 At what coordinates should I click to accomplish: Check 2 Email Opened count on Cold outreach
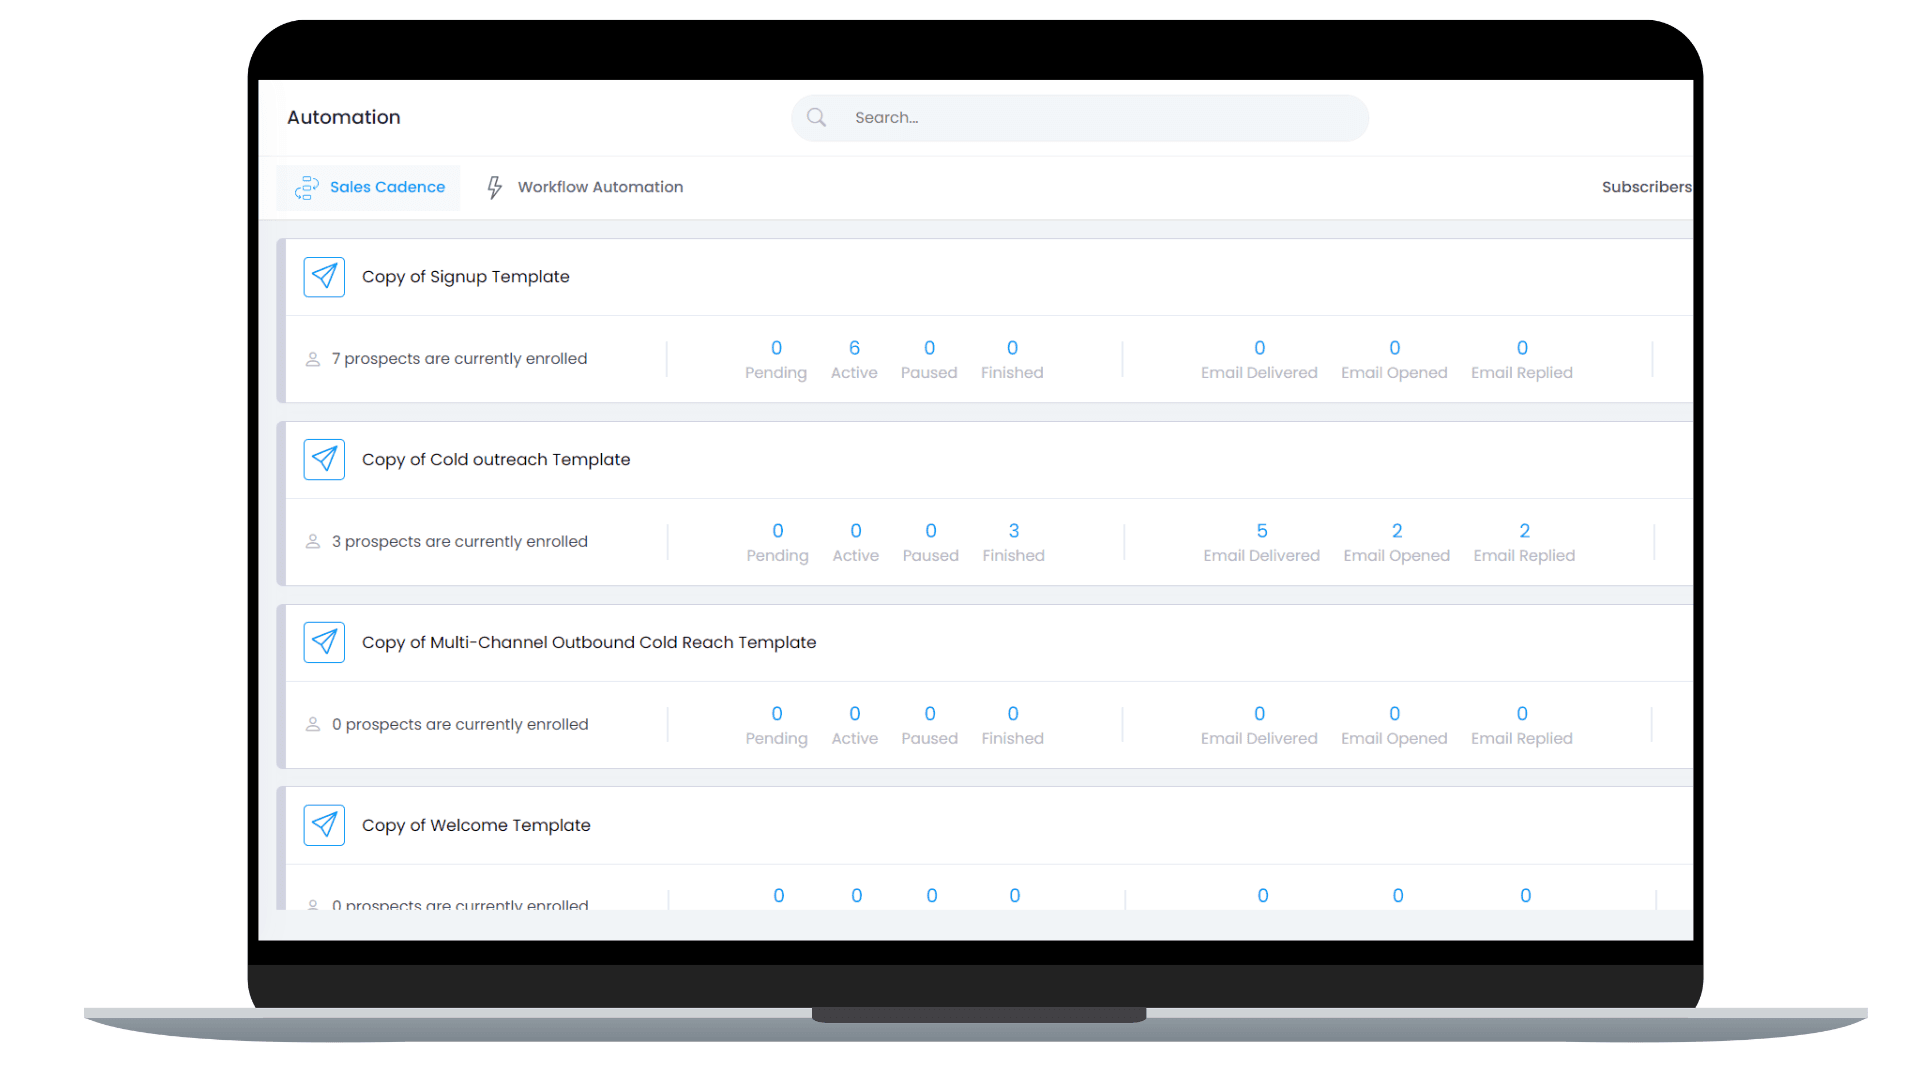(1396, 541)
